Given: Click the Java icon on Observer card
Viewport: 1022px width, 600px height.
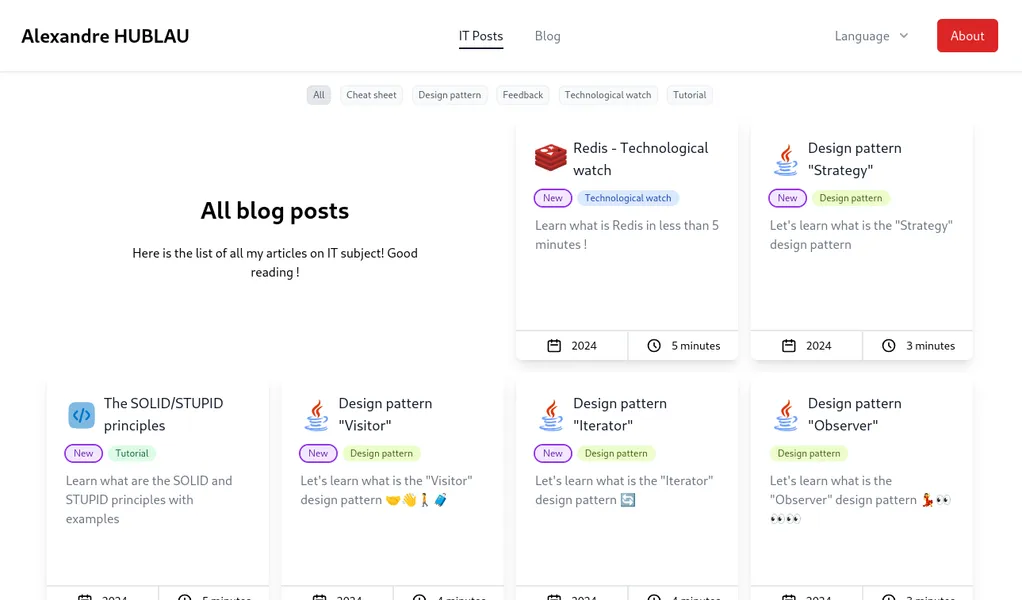Looking at the screenshot, I should click(x=785, y=415).
